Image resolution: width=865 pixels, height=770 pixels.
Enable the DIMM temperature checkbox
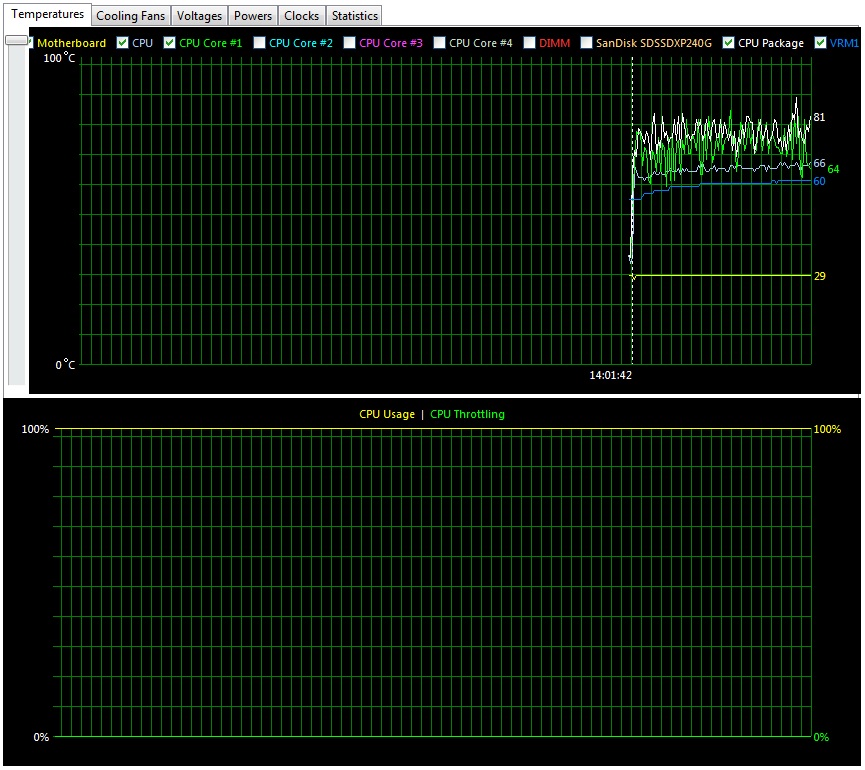point(529,42)
